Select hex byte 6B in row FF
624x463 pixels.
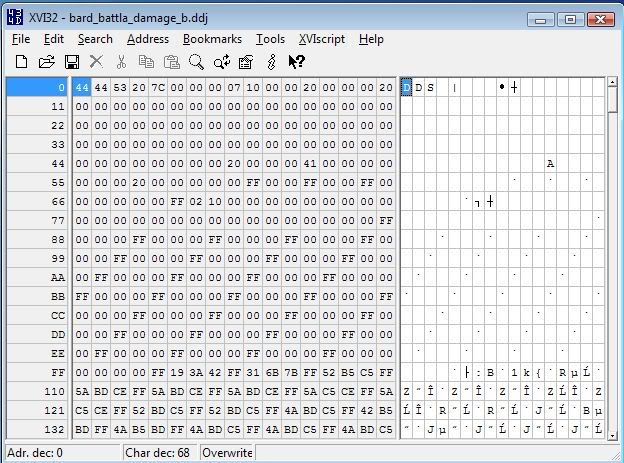272,372
